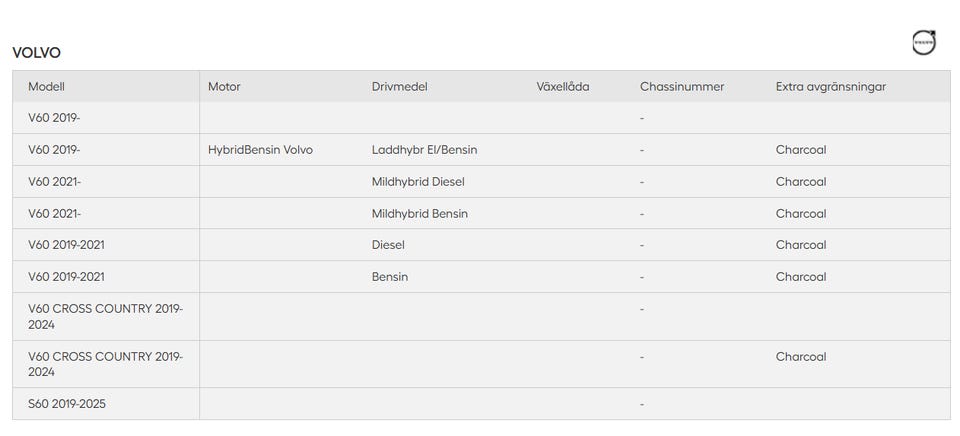Click the S60 2019-2025 model row
This screenshot has height=436, width=960.
pos(481,404)
